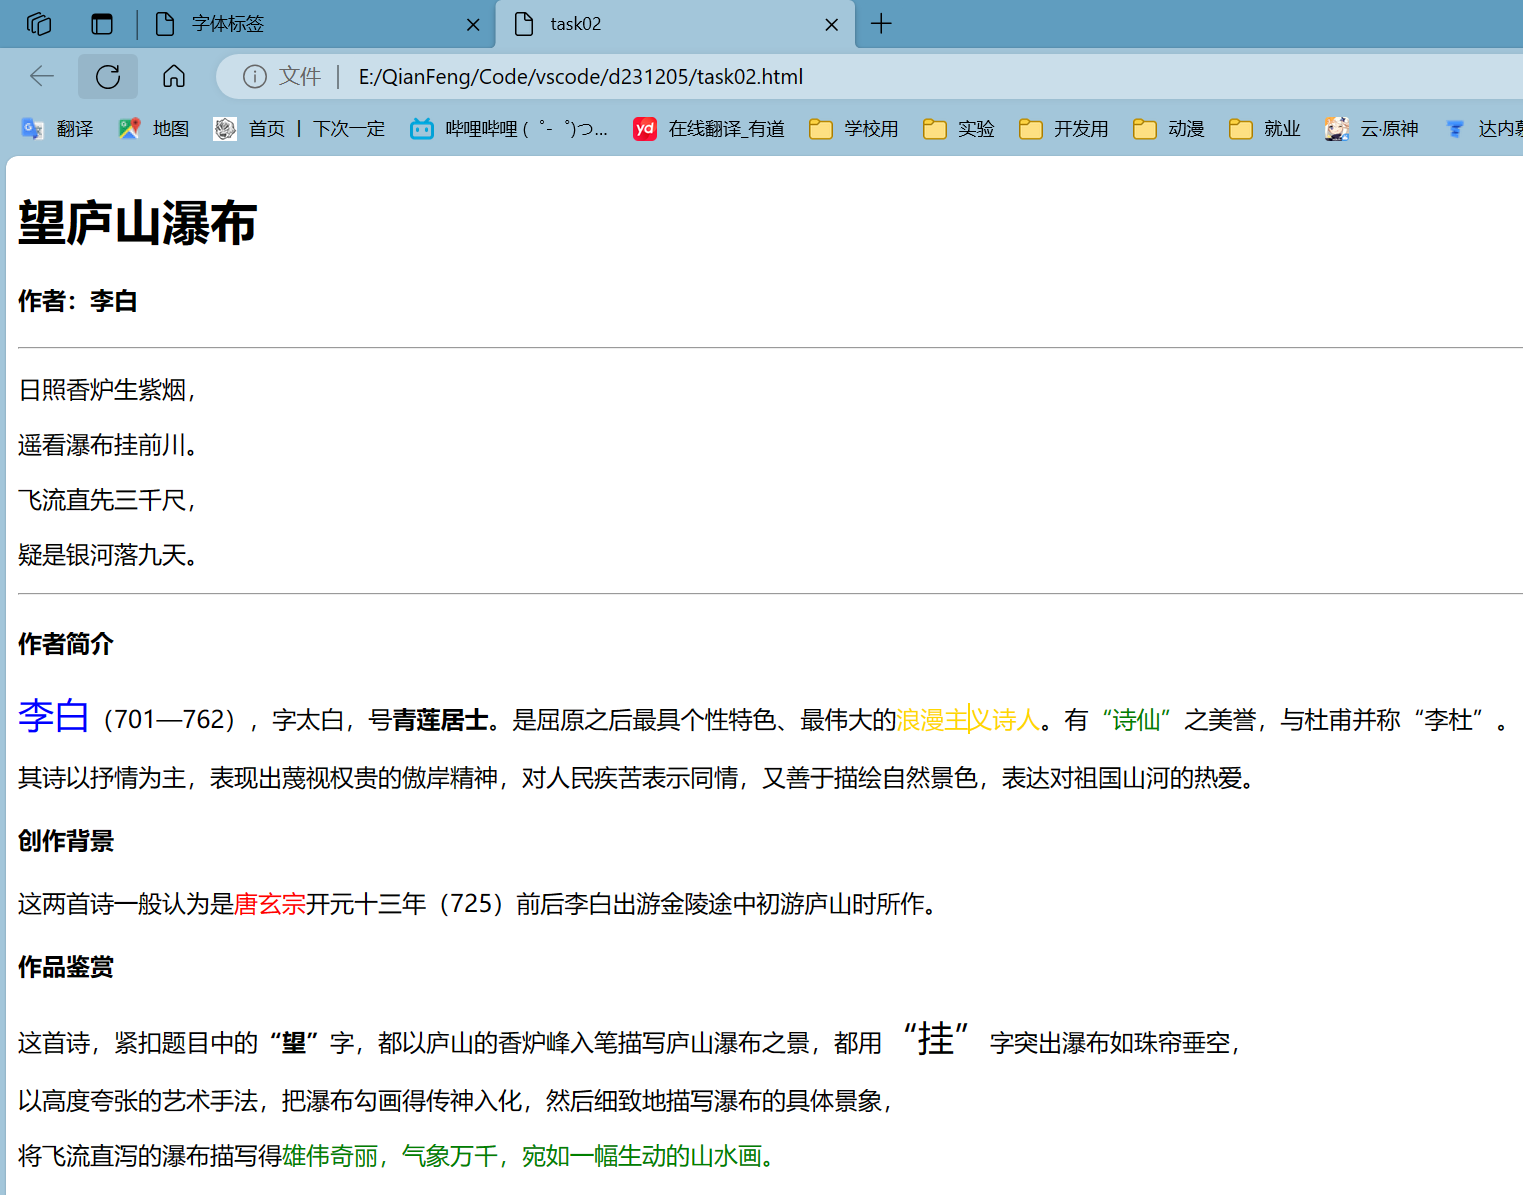Image resolution: width=1523 pixels, height=1195 pixels.
Task: Close the task02 tab
Action: pos(831,25)
